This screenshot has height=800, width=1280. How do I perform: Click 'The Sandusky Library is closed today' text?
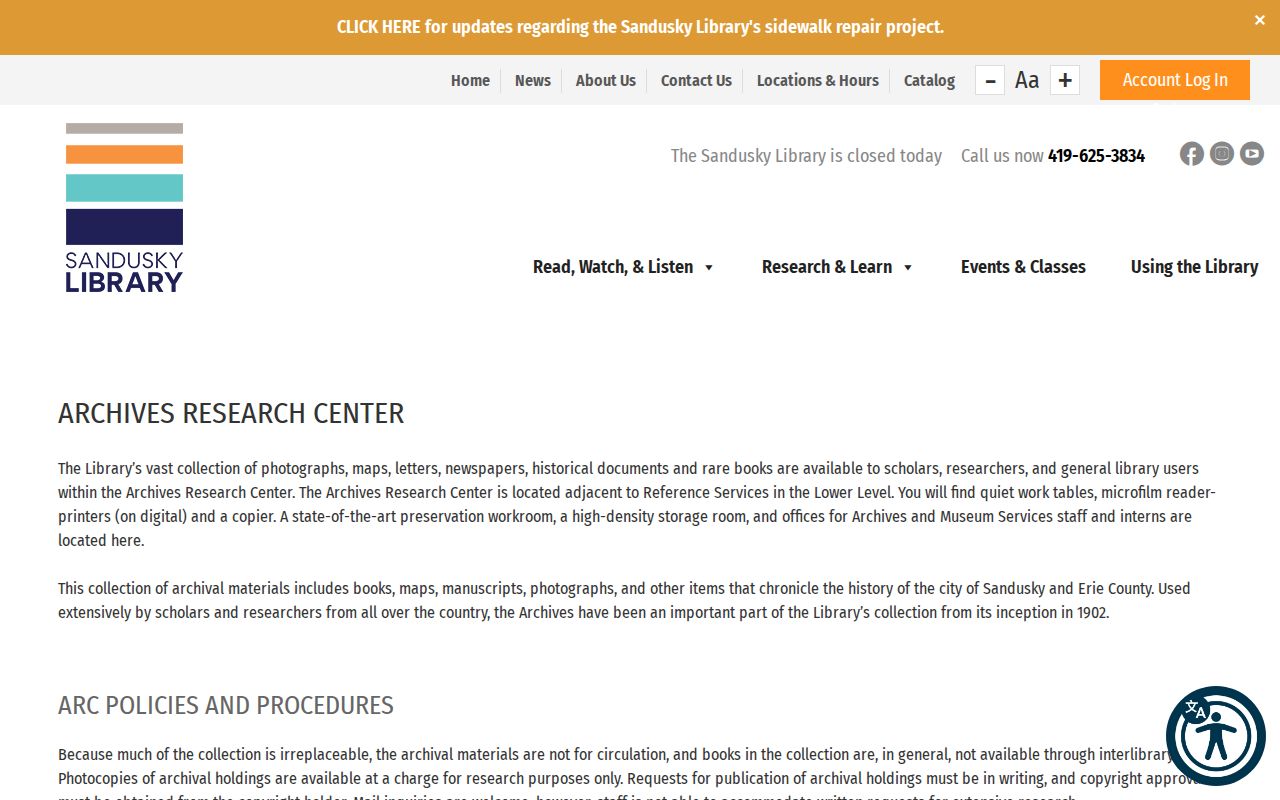click(x=806, y=156)
